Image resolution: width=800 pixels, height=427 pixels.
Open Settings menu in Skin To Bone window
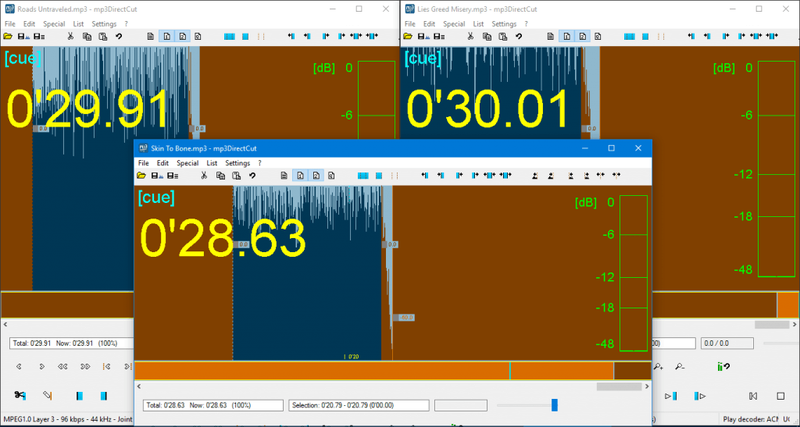click(x=238, y=163)
